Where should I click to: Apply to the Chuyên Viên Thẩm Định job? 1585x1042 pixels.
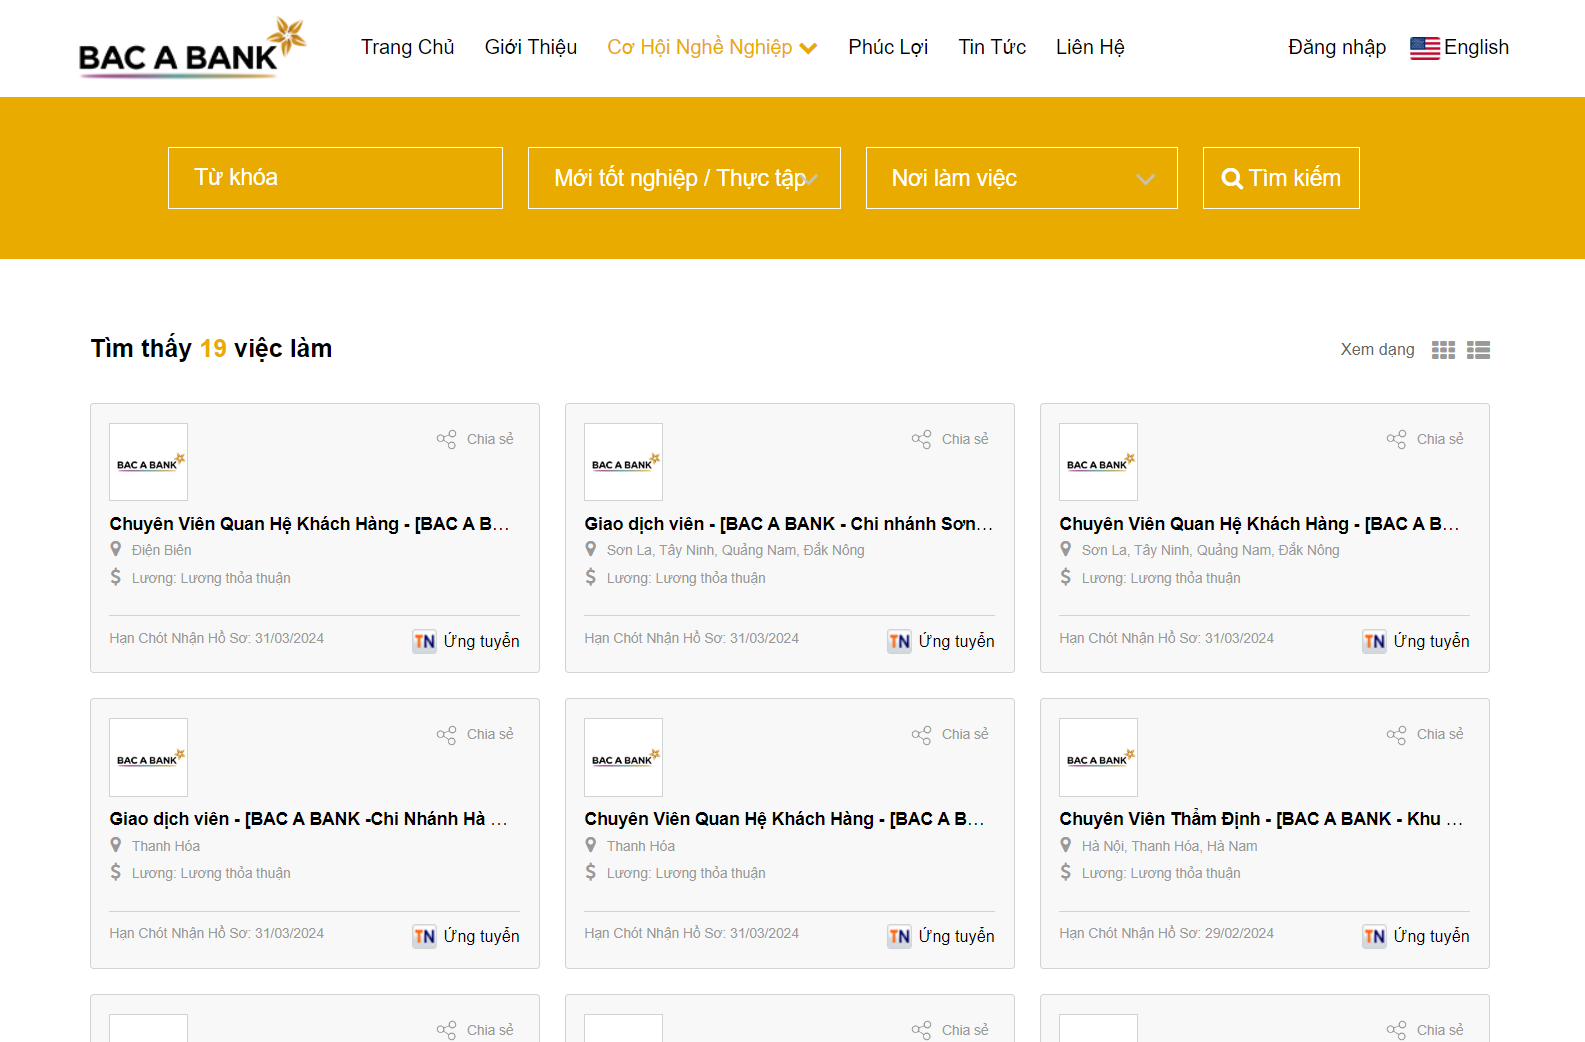pos(1416,936)
